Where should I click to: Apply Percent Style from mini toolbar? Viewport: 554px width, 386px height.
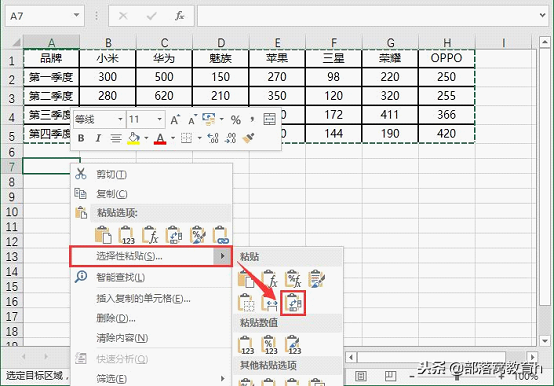[236, 120]
